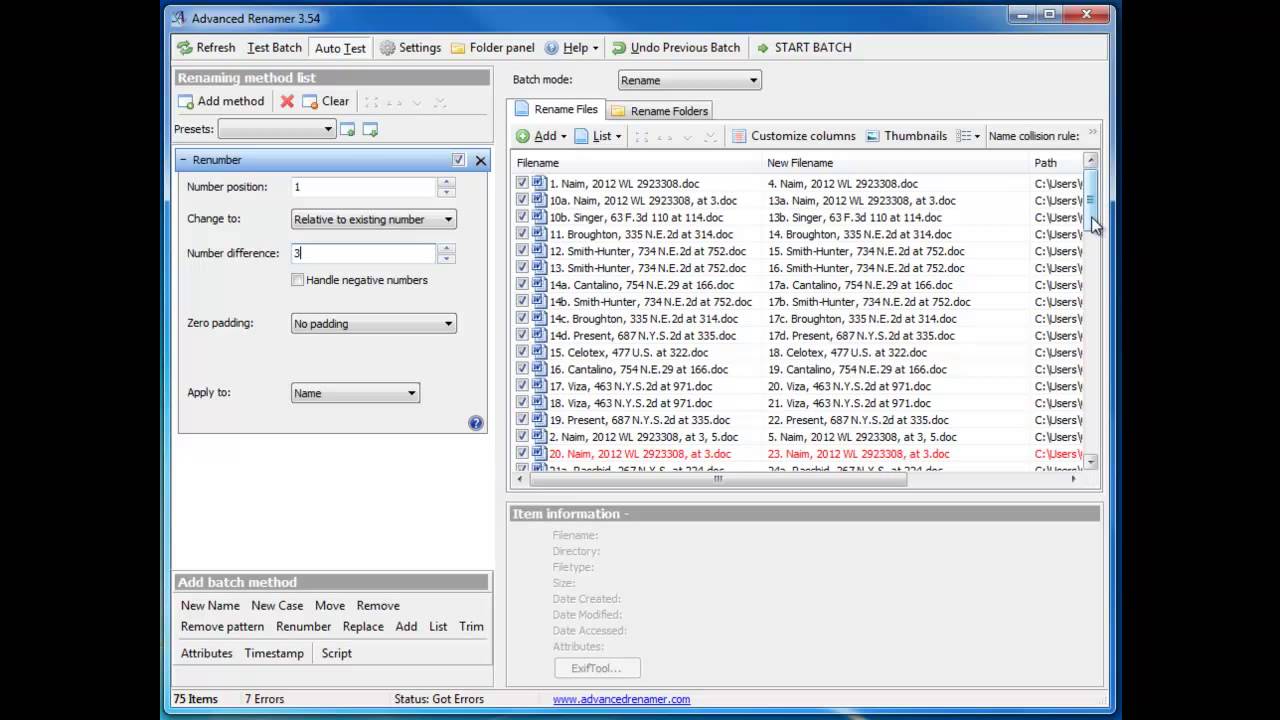Click scroll down arrow of file list
1280x720 pixels.
[x=1090, y=462]
